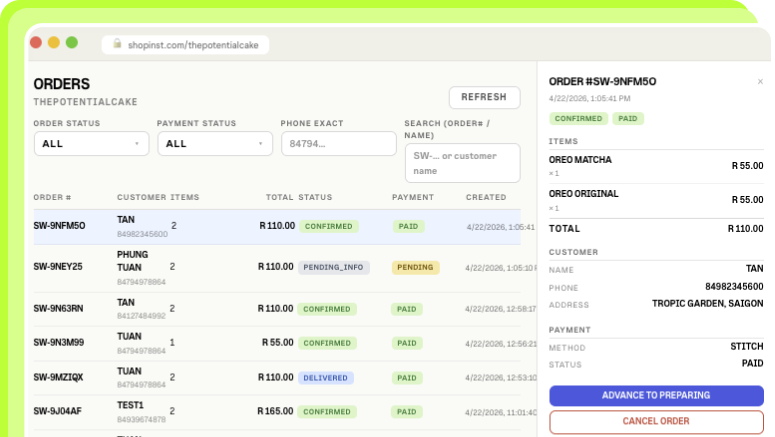Click the ORDER #SW-9NFM5O panel title
This screenshot has height=437, width=775.
(603, 82)
